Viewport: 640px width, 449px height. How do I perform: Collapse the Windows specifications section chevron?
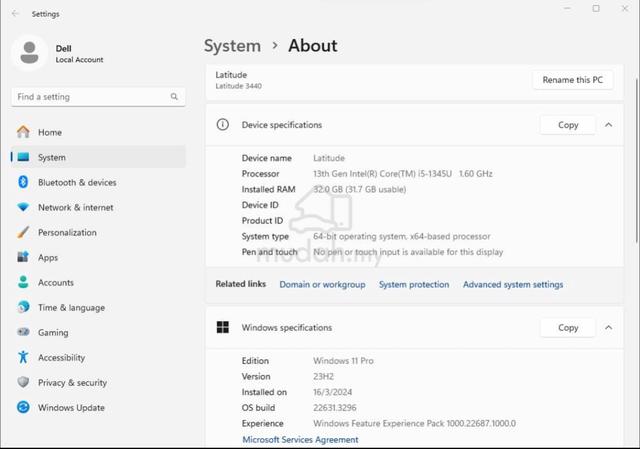coord(609,327)
